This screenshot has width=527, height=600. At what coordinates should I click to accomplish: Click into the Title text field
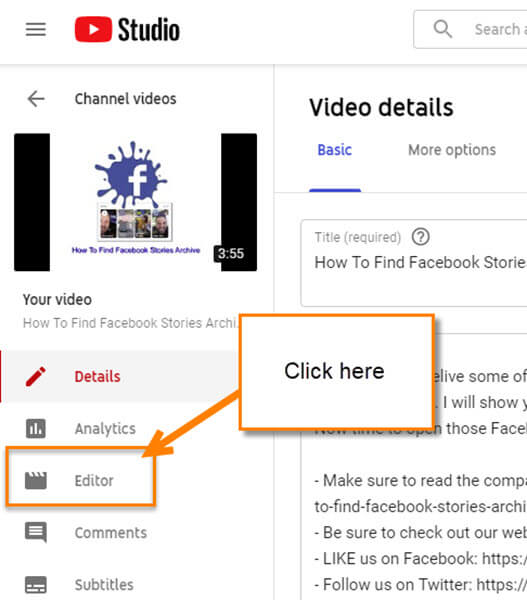click(414, 263)
